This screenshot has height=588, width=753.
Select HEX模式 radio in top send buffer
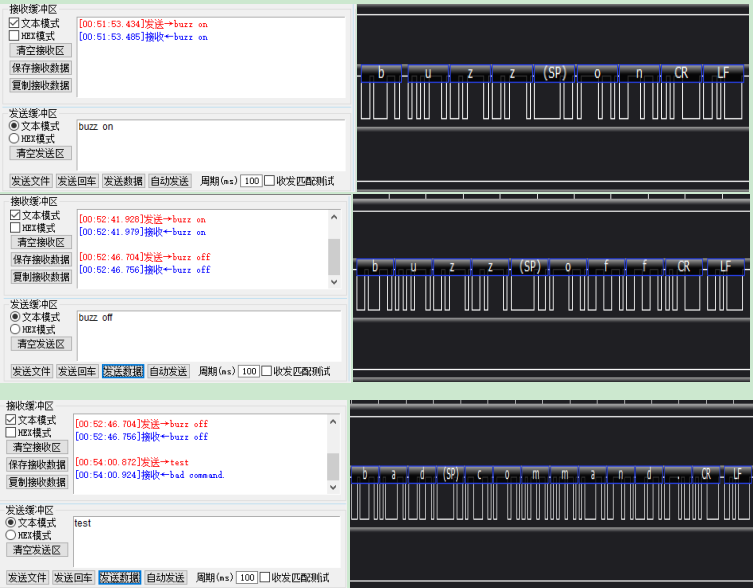(x=14, y=139)
